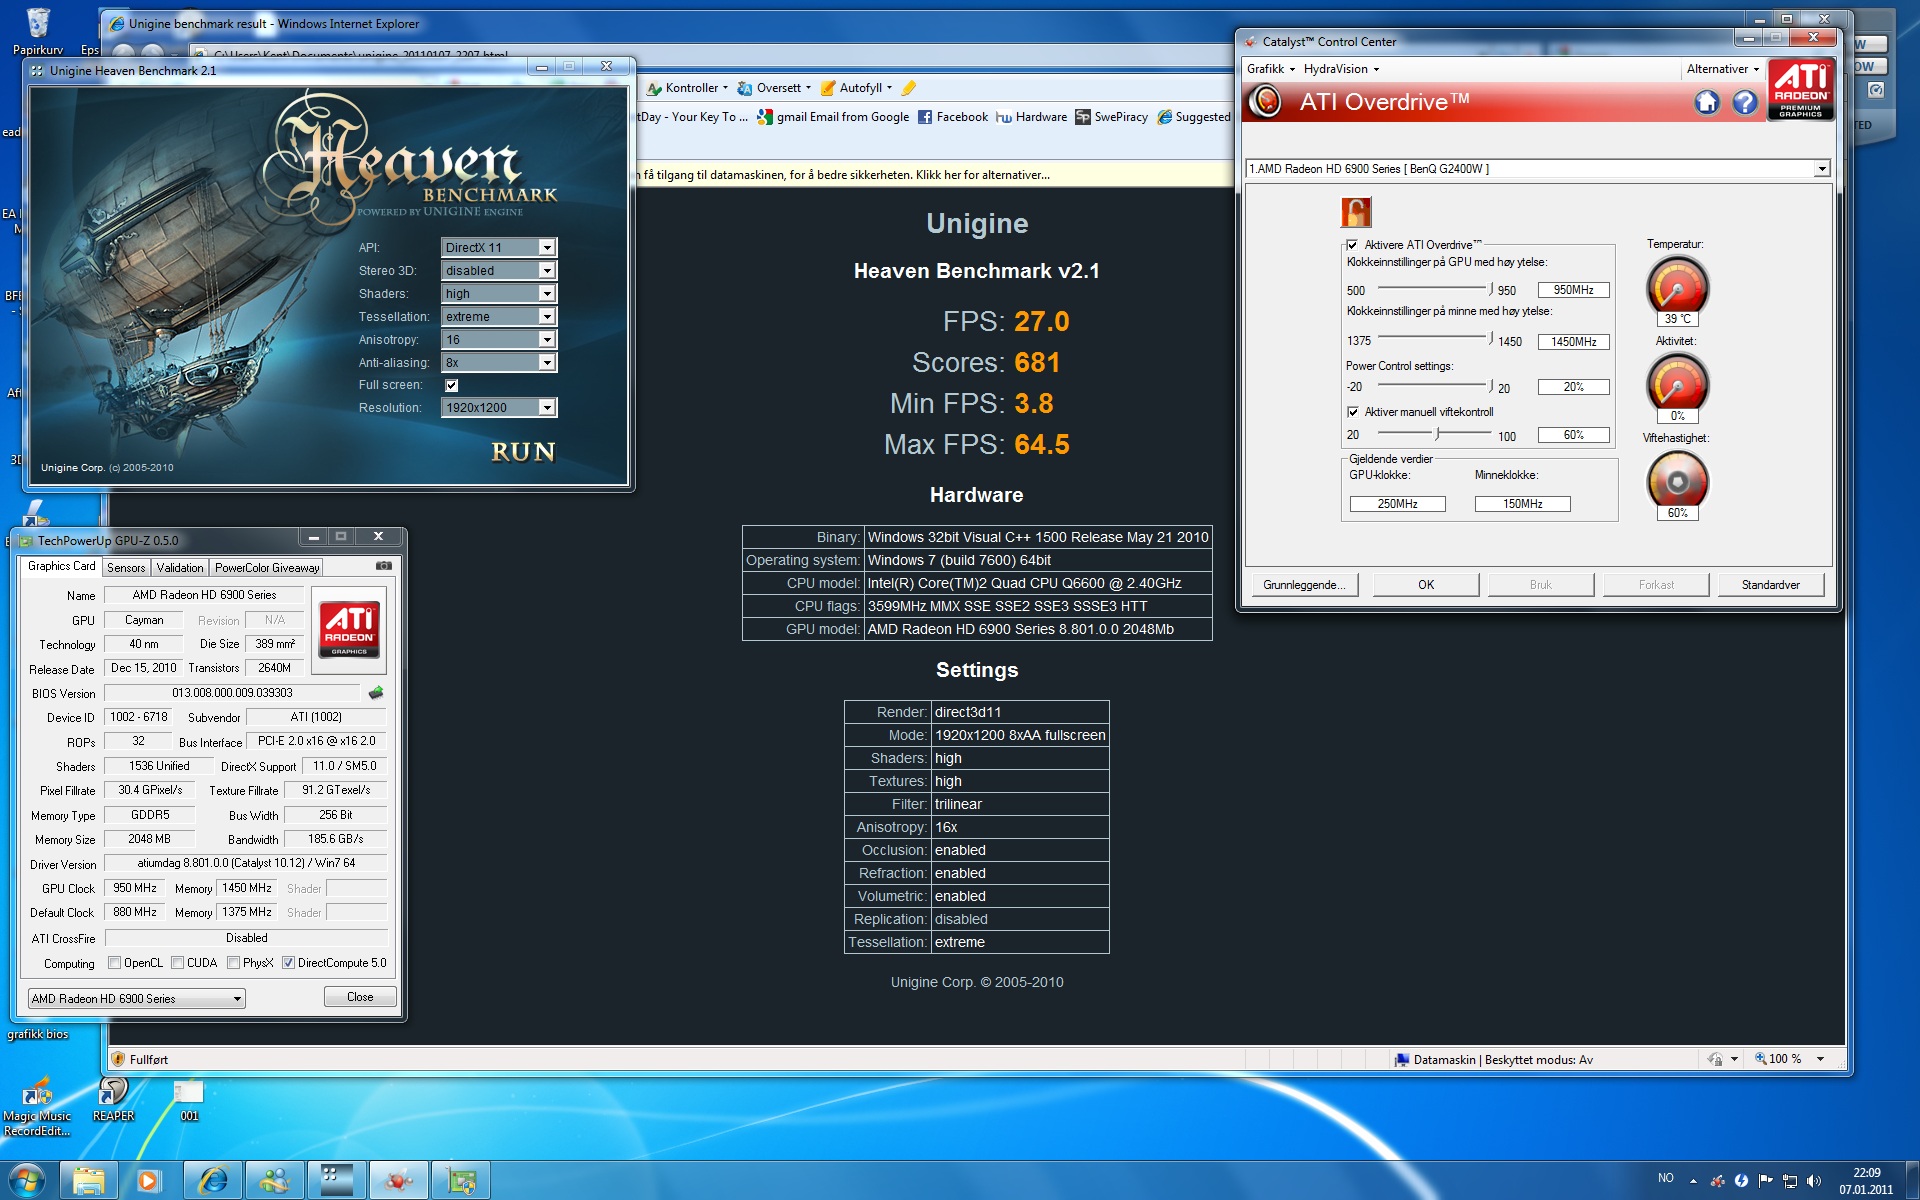The width and height of the screenshot is (1920, 1200).
Task: Click RUN in Heaven Benchmark
Action: [523, 452]
